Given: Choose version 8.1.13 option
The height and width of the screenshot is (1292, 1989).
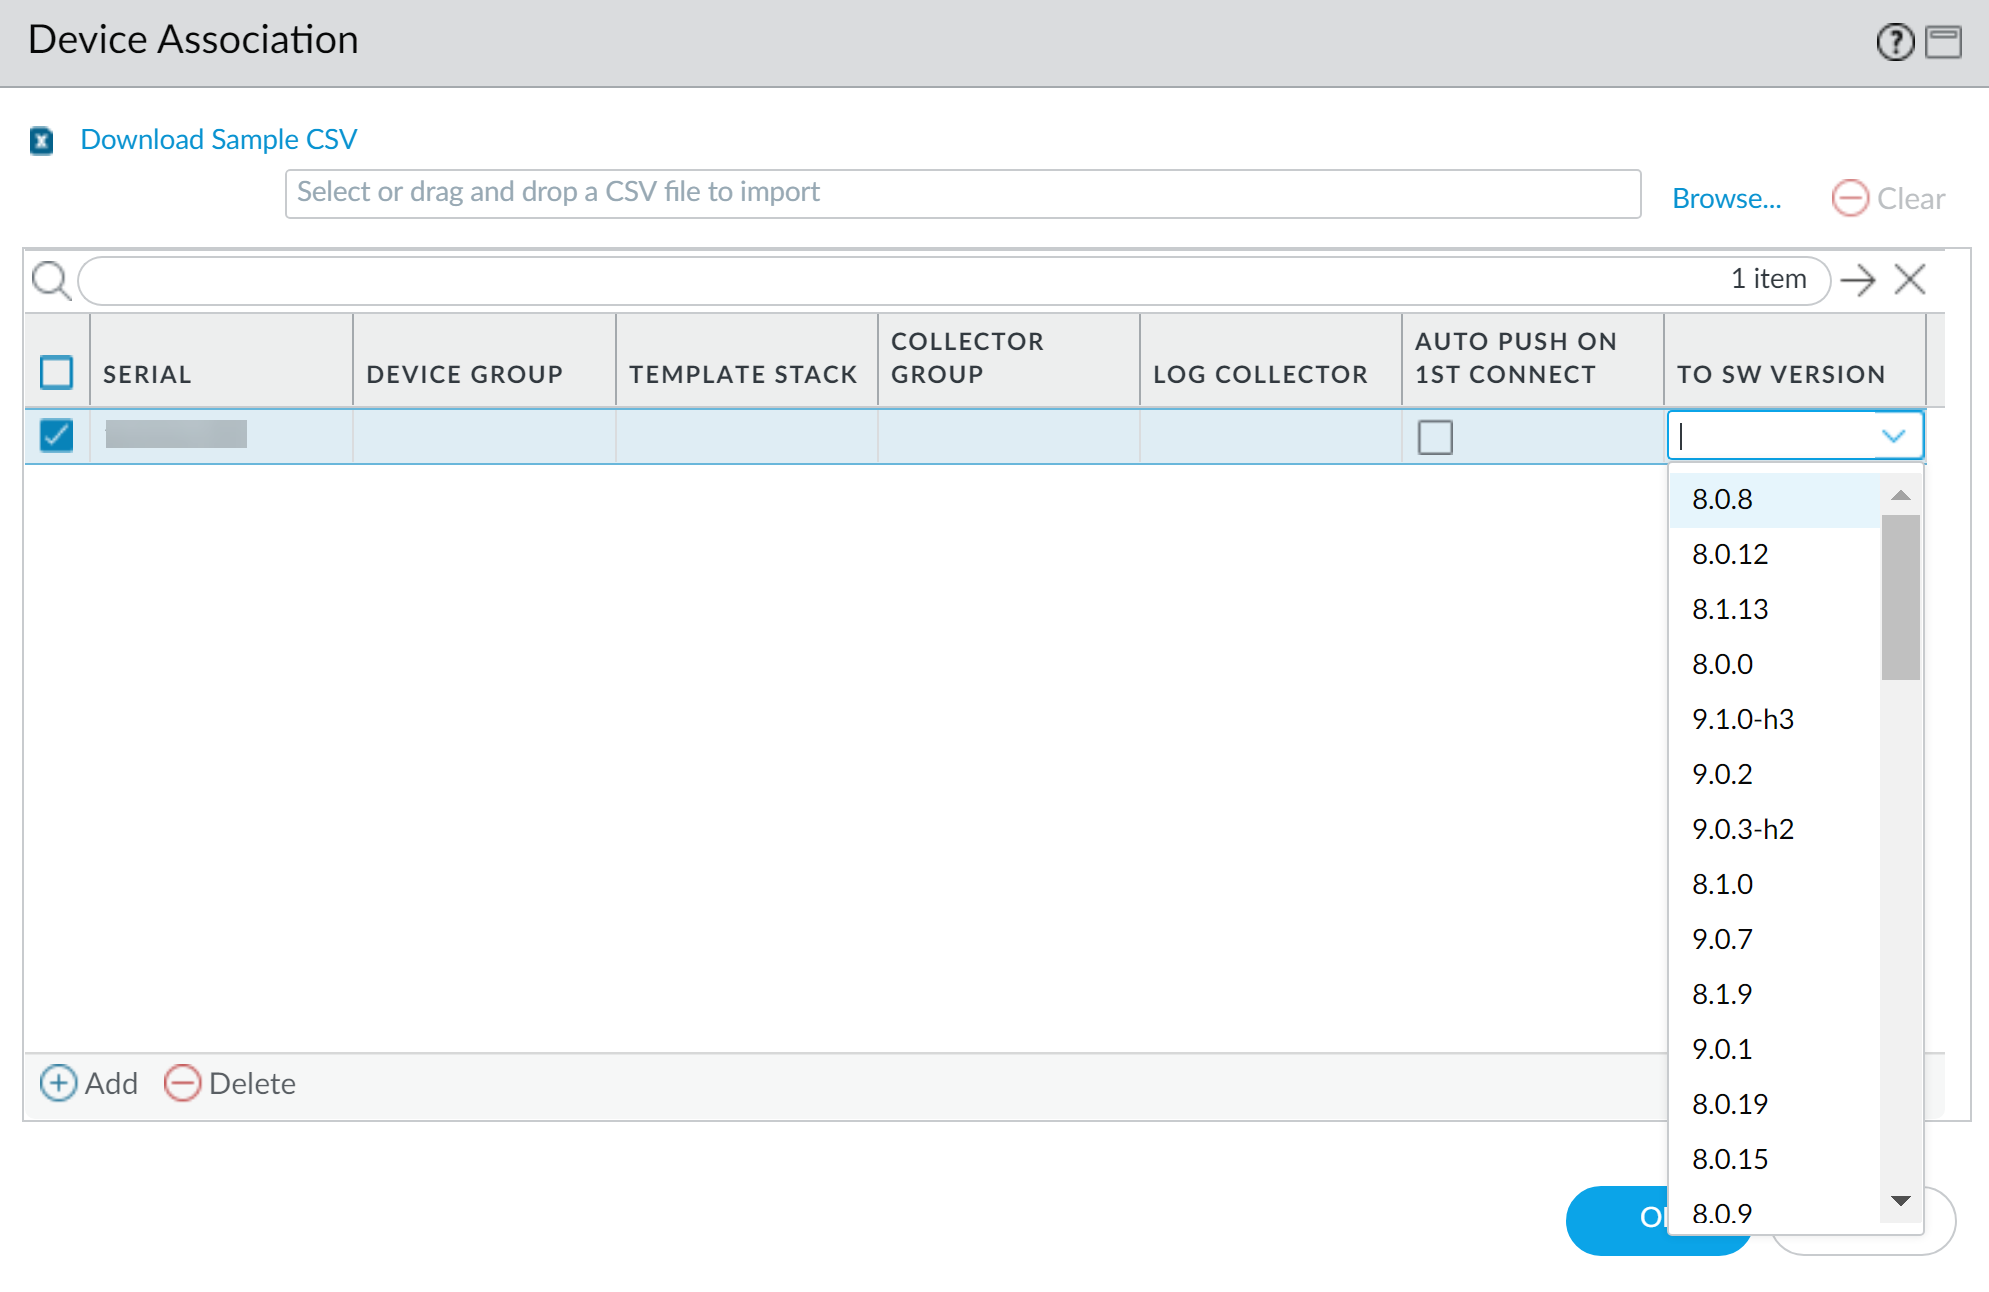Looking at the screenshot, I should 1729,609.
